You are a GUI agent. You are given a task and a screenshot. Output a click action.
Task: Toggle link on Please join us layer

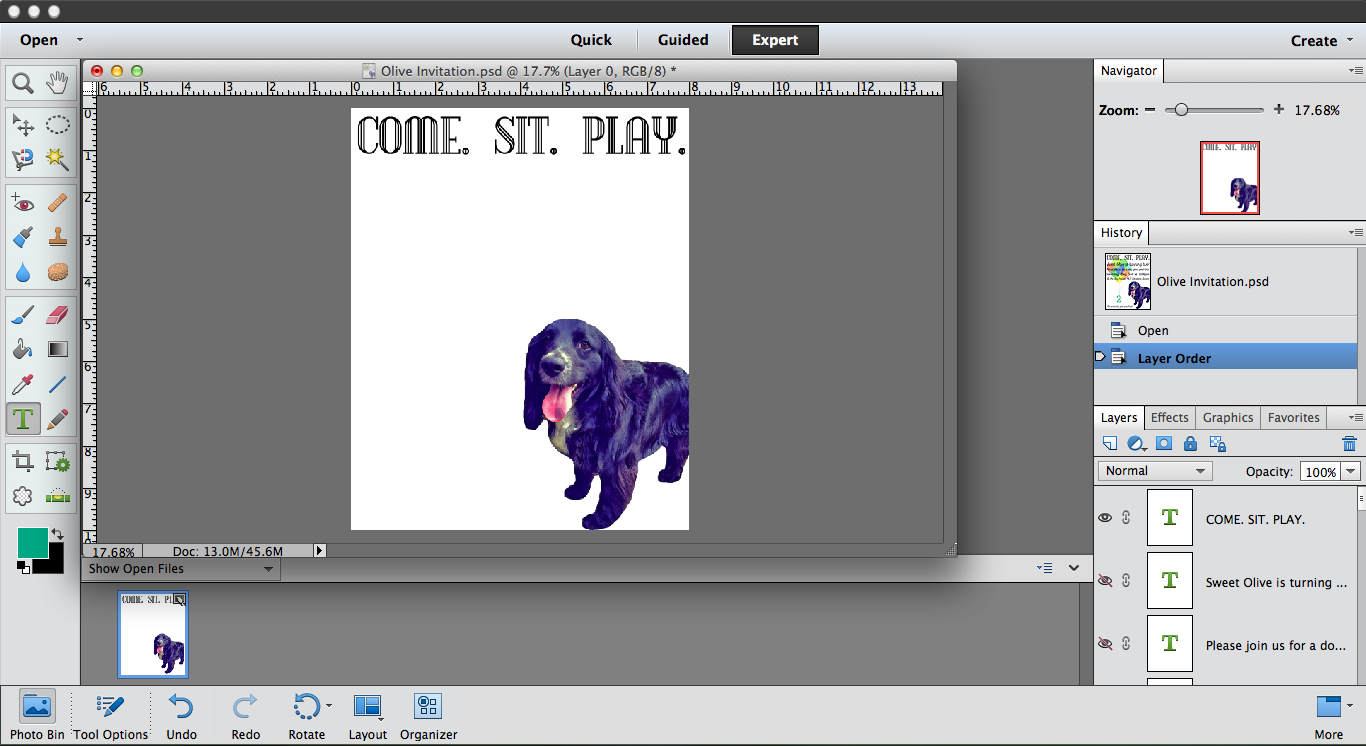[x=1126, y=644]
